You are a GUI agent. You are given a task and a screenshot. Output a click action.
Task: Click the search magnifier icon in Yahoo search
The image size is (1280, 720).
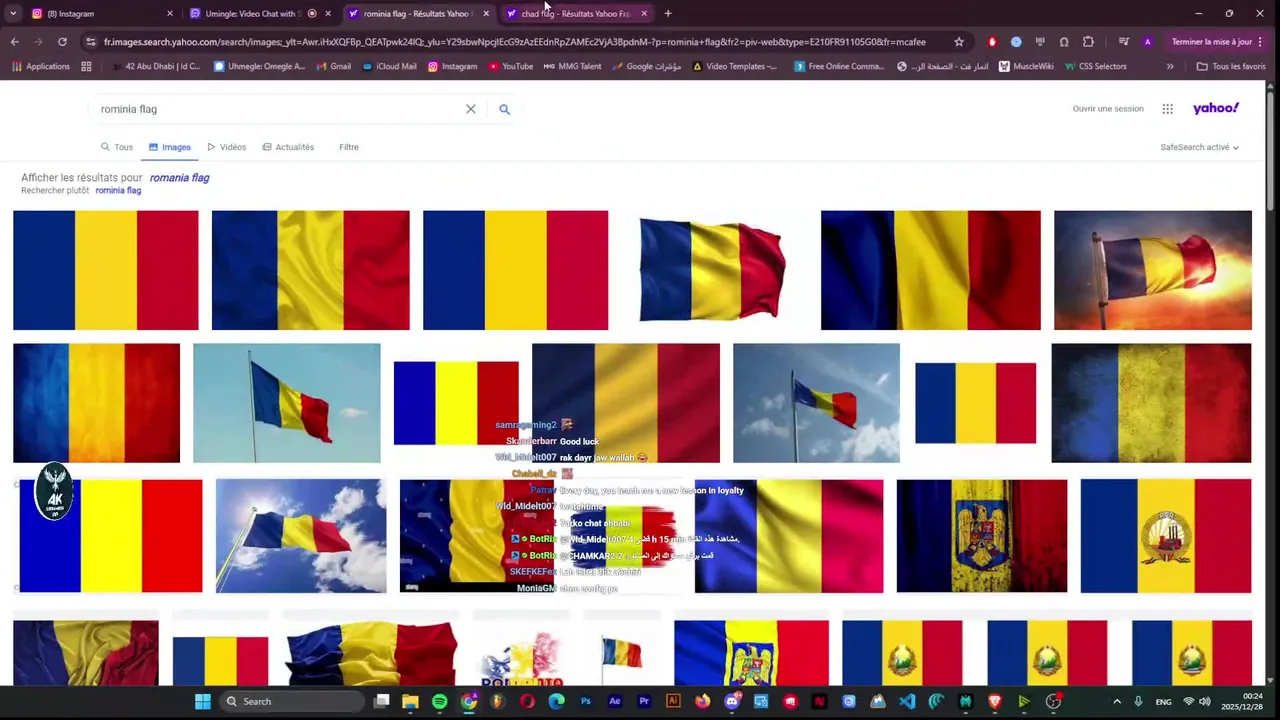tap(504, 109)
